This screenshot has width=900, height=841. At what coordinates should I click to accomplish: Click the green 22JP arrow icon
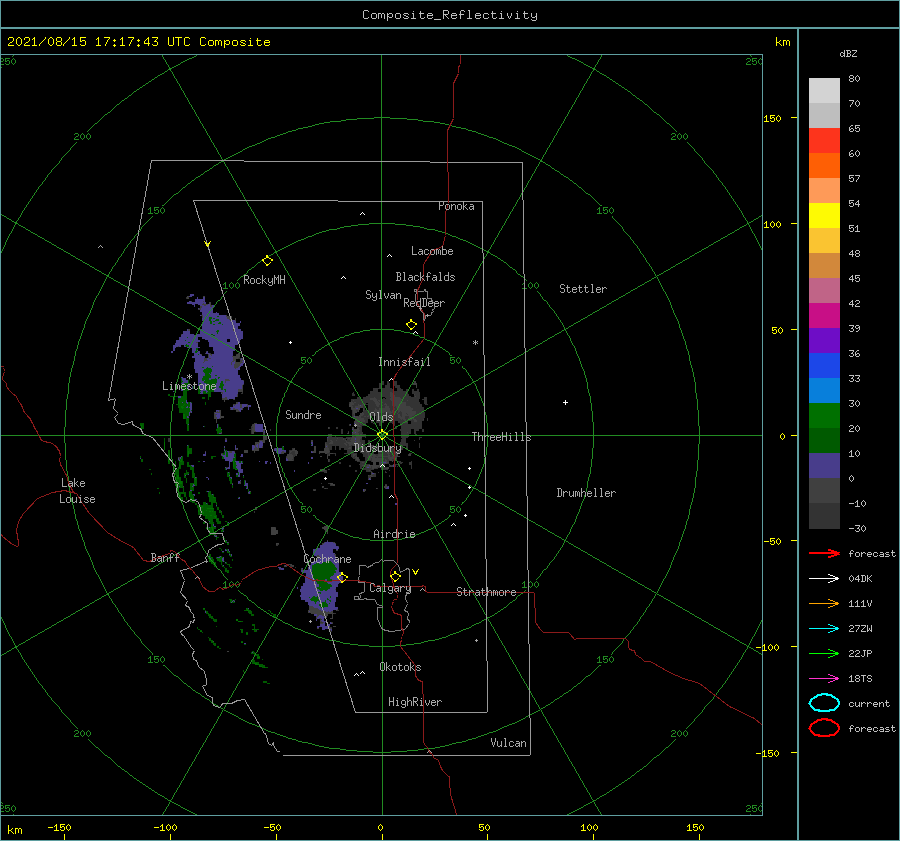[x=824, y=653]
